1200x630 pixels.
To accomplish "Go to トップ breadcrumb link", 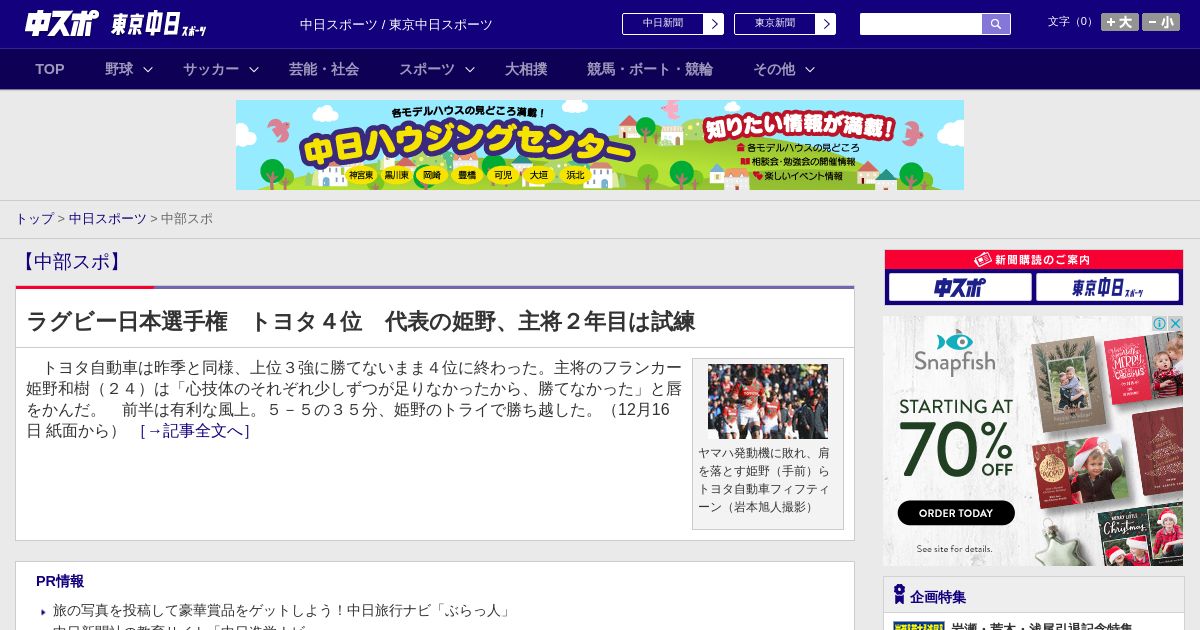I will tap(34, 218).
